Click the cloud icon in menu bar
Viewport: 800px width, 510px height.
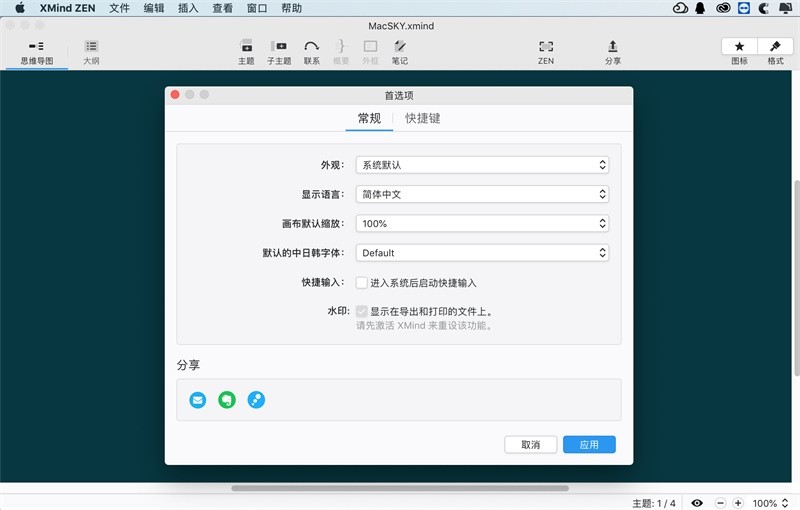(680, 8)
